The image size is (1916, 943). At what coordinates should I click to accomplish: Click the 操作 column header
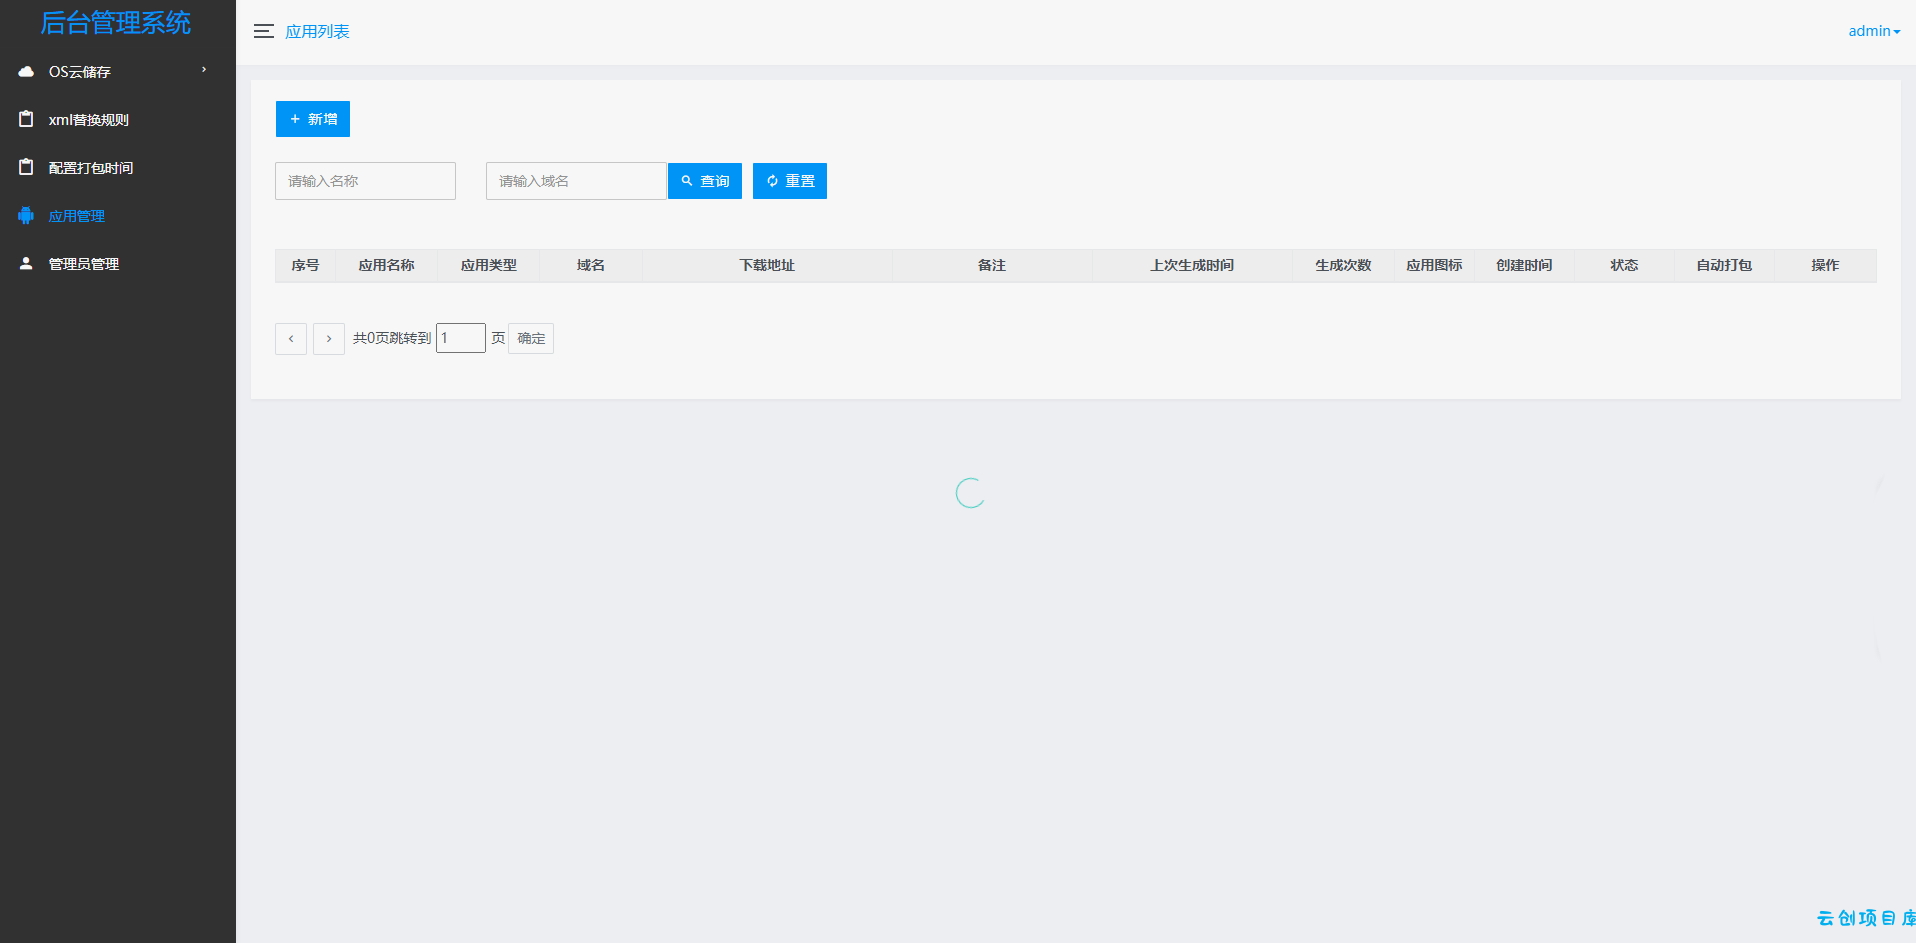tap(1825, 265)
